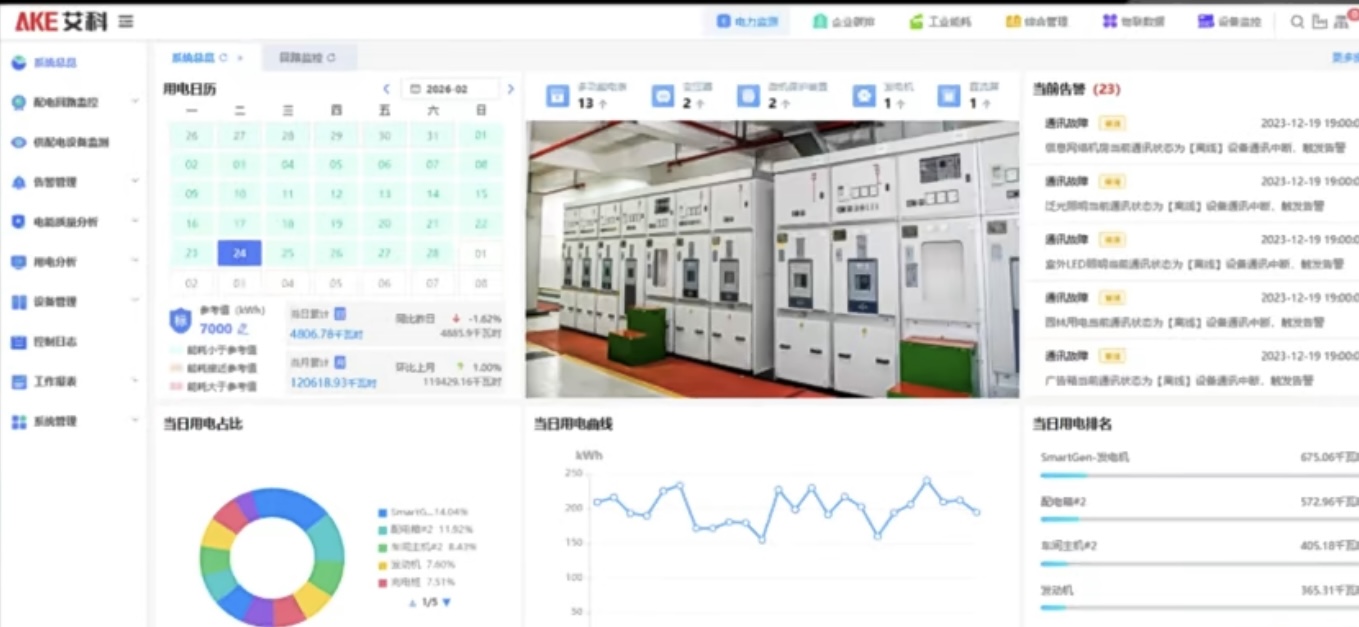Click the bell icon for 告警管理

click(x=18, y=182)
